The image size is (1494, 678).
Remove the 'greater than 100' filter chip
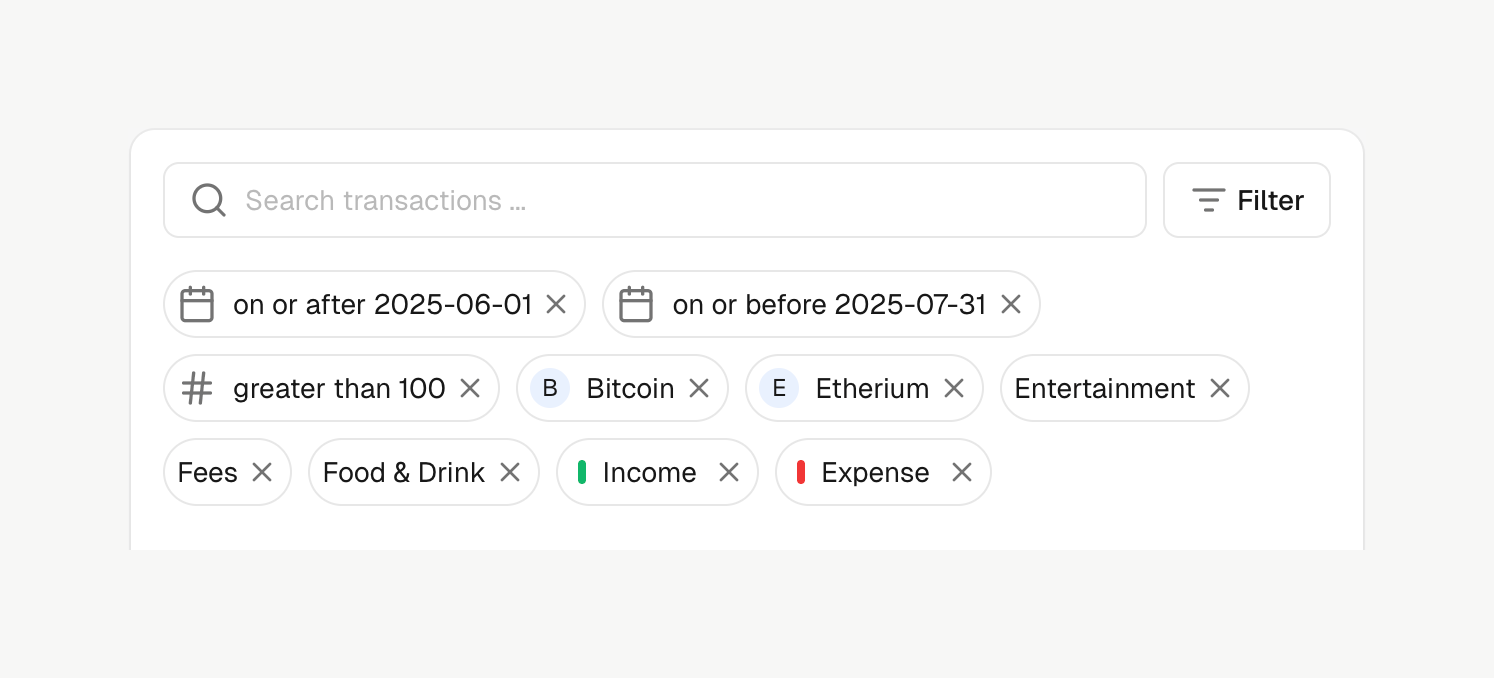(470, 388)
